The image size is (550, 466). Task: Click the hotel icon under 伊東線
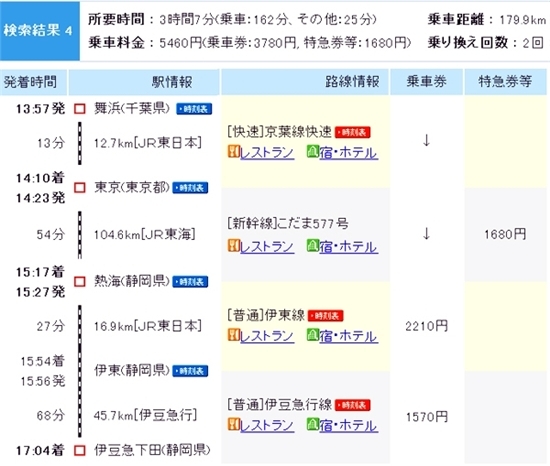(x=313, y=335)
